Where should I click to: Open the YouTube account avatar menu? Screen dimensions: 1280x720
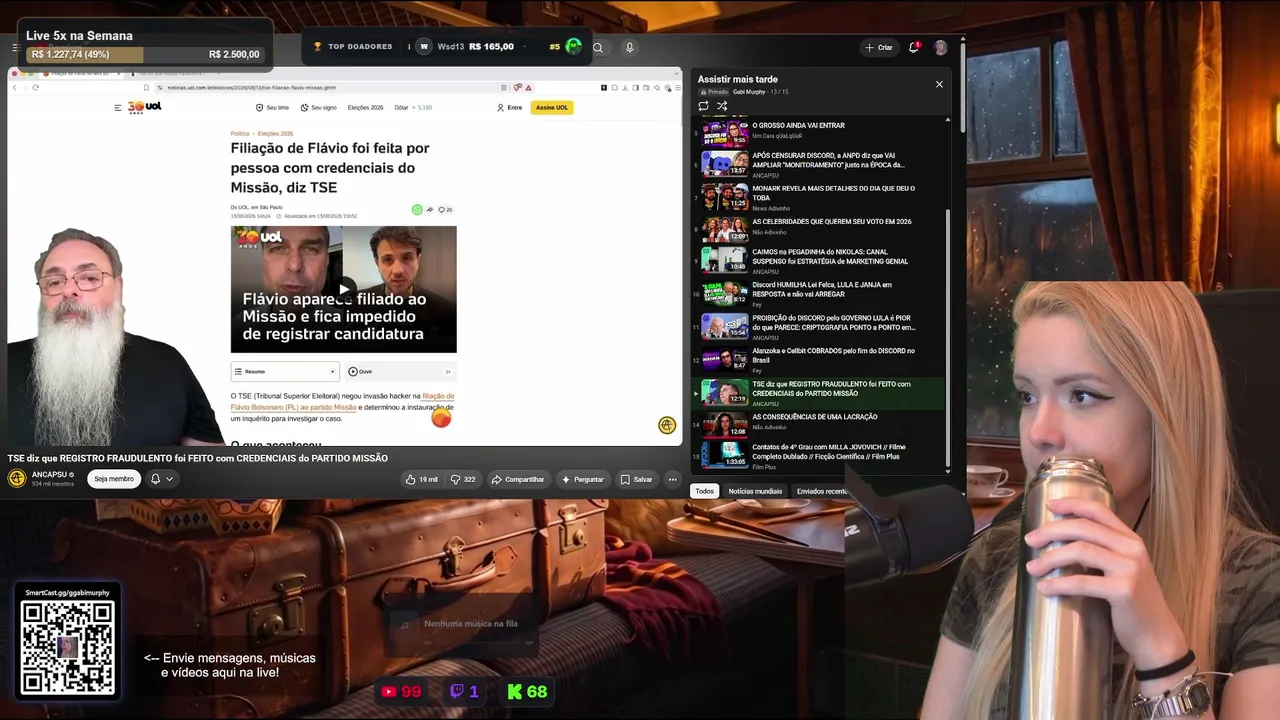pyautogui.click(x=940, y=47)
